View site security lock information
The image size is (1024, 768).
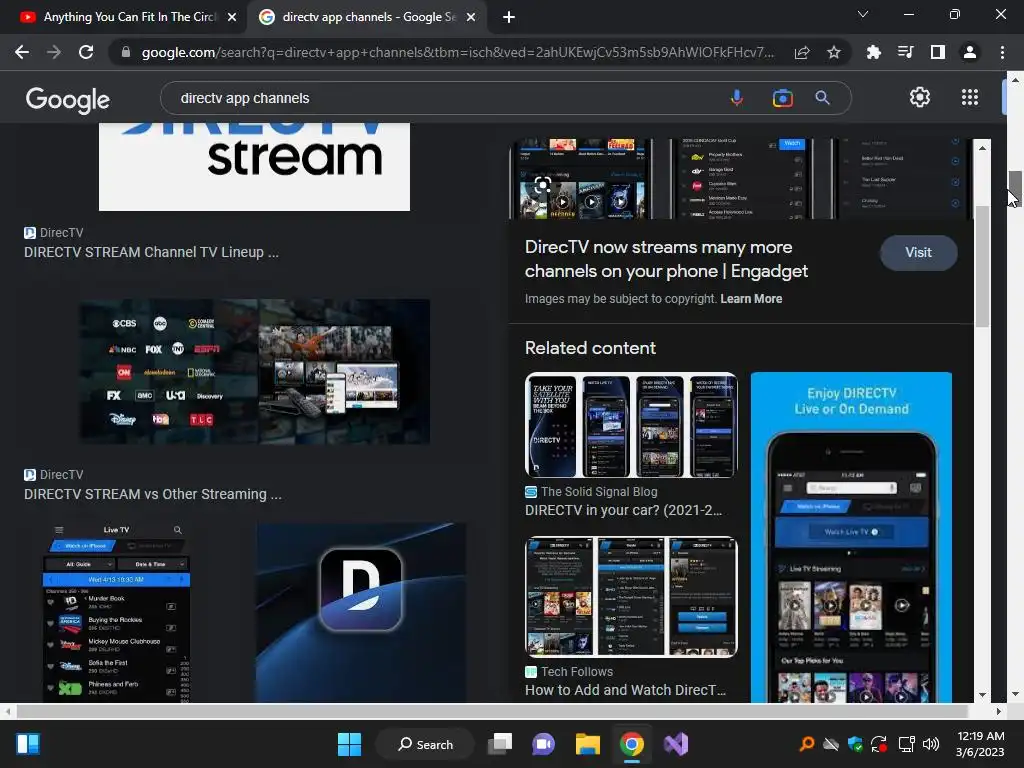pos(126,52)
